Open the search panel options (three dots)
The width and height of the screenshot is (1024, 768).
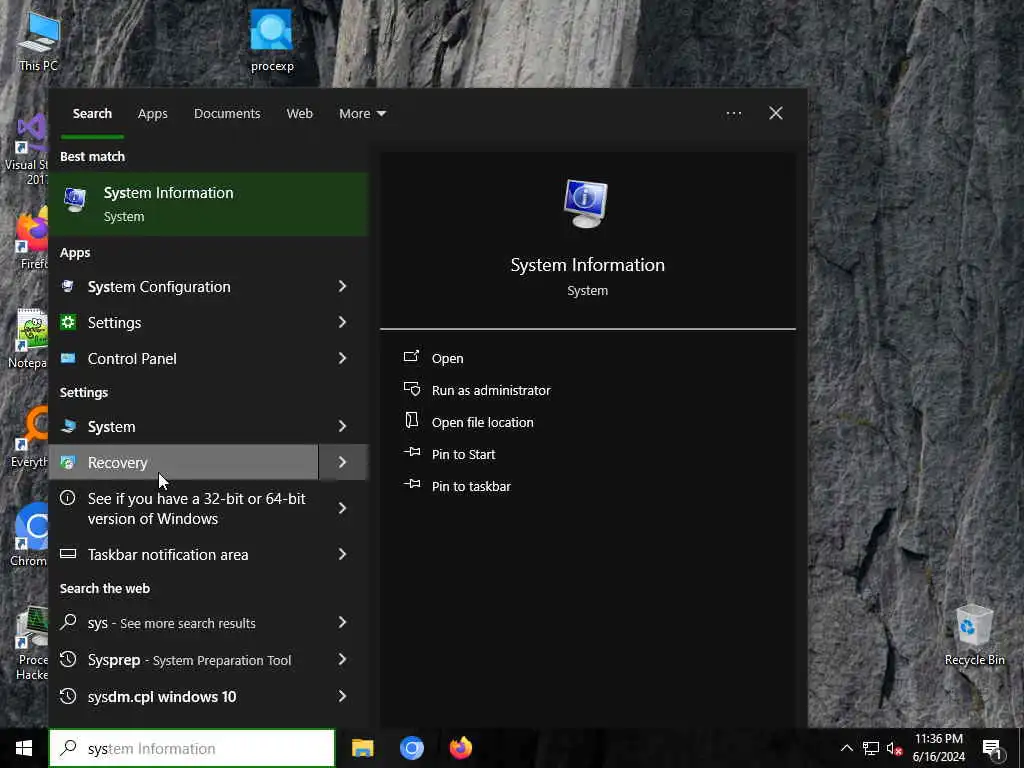click(x=733, y=114)
